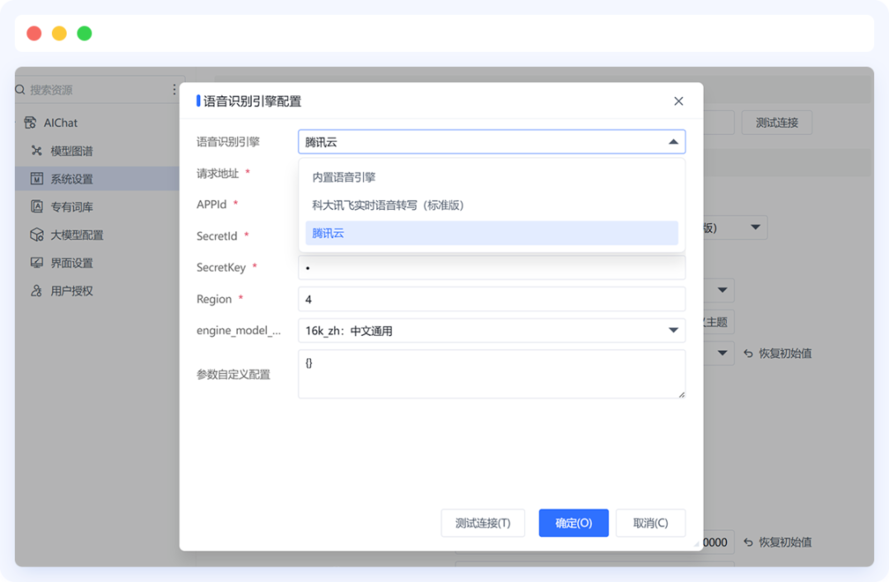Click the 参数自定义配置 text area
This screenshot has height=582, width=889.
click(x=491, y=374)
